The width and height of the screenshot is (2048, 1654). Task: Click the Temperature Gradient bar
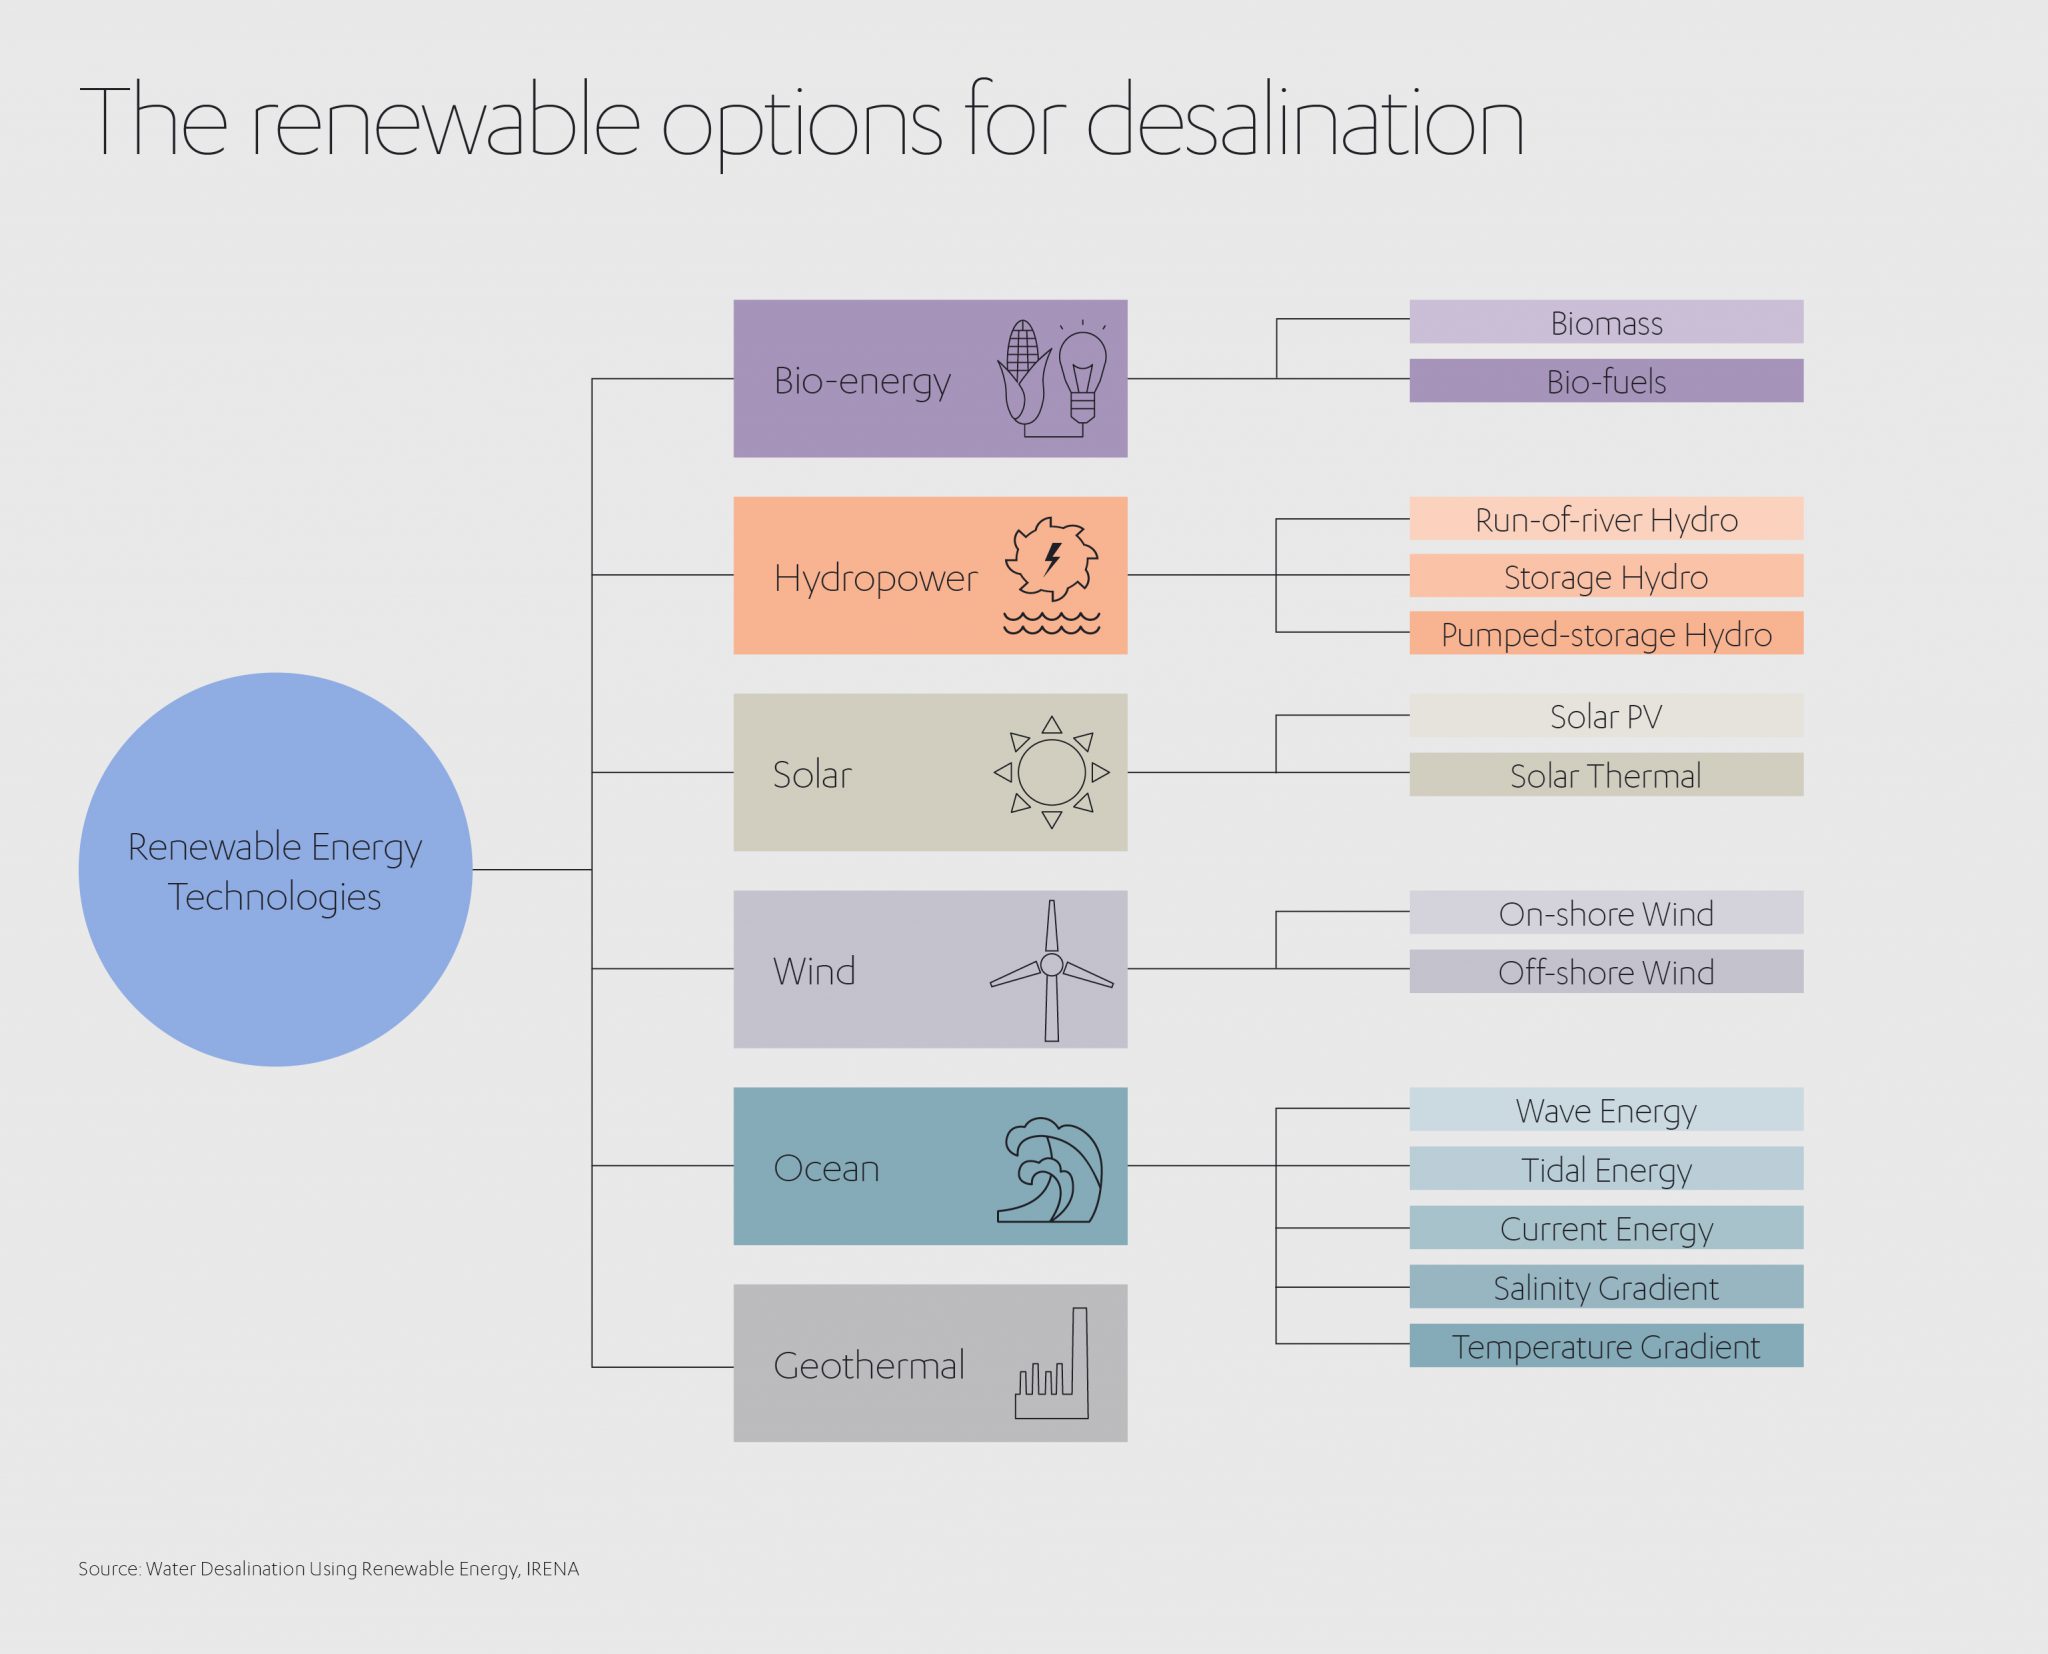click(x=1607, y=1347)
